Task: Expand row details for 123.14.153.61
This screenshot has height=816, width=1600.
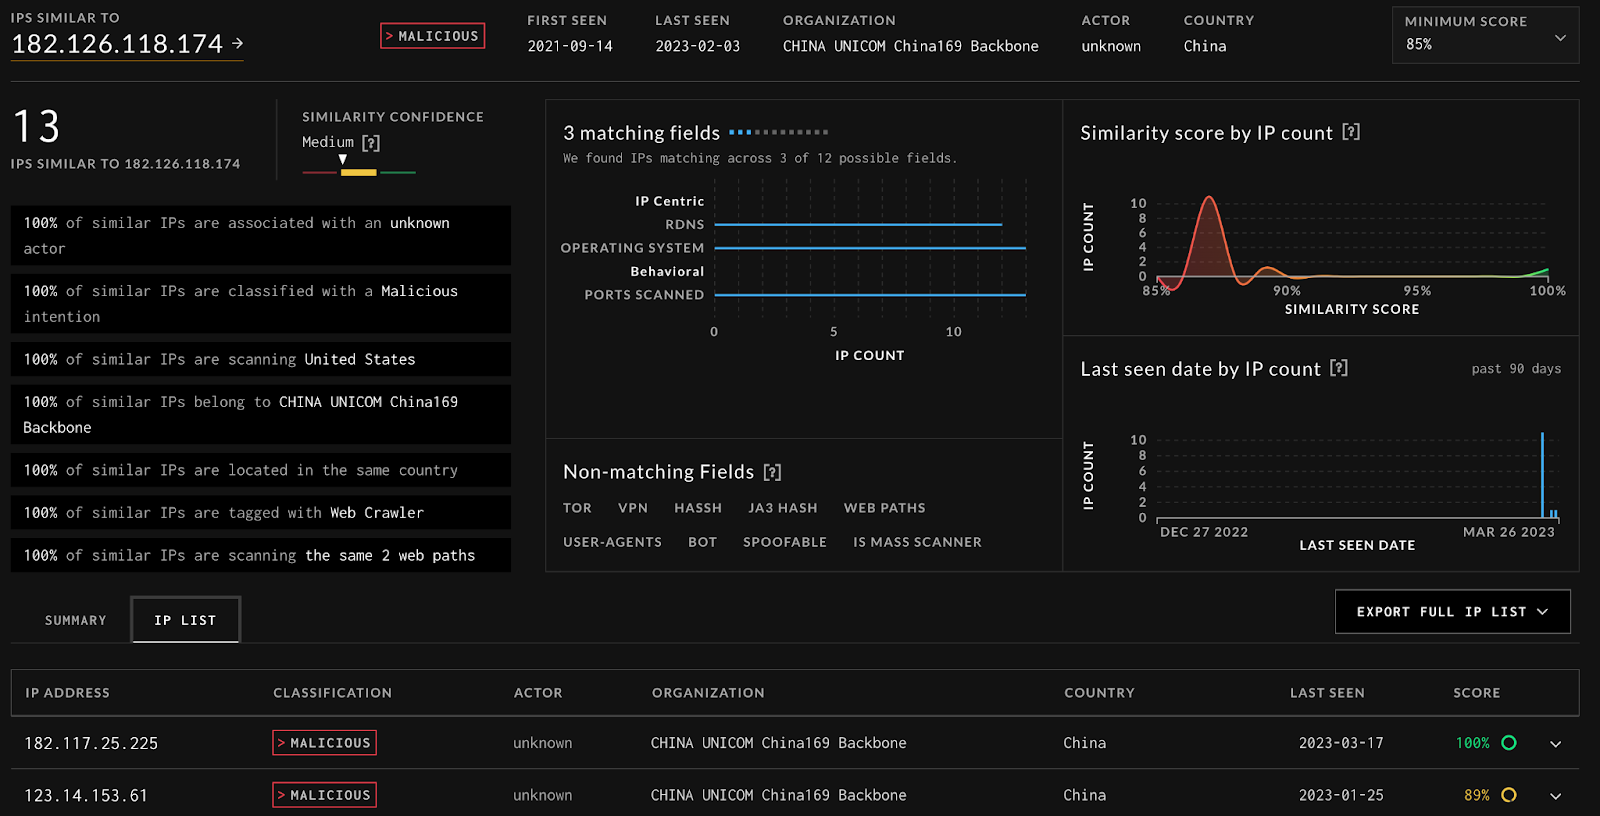Action: (1555, 796)
